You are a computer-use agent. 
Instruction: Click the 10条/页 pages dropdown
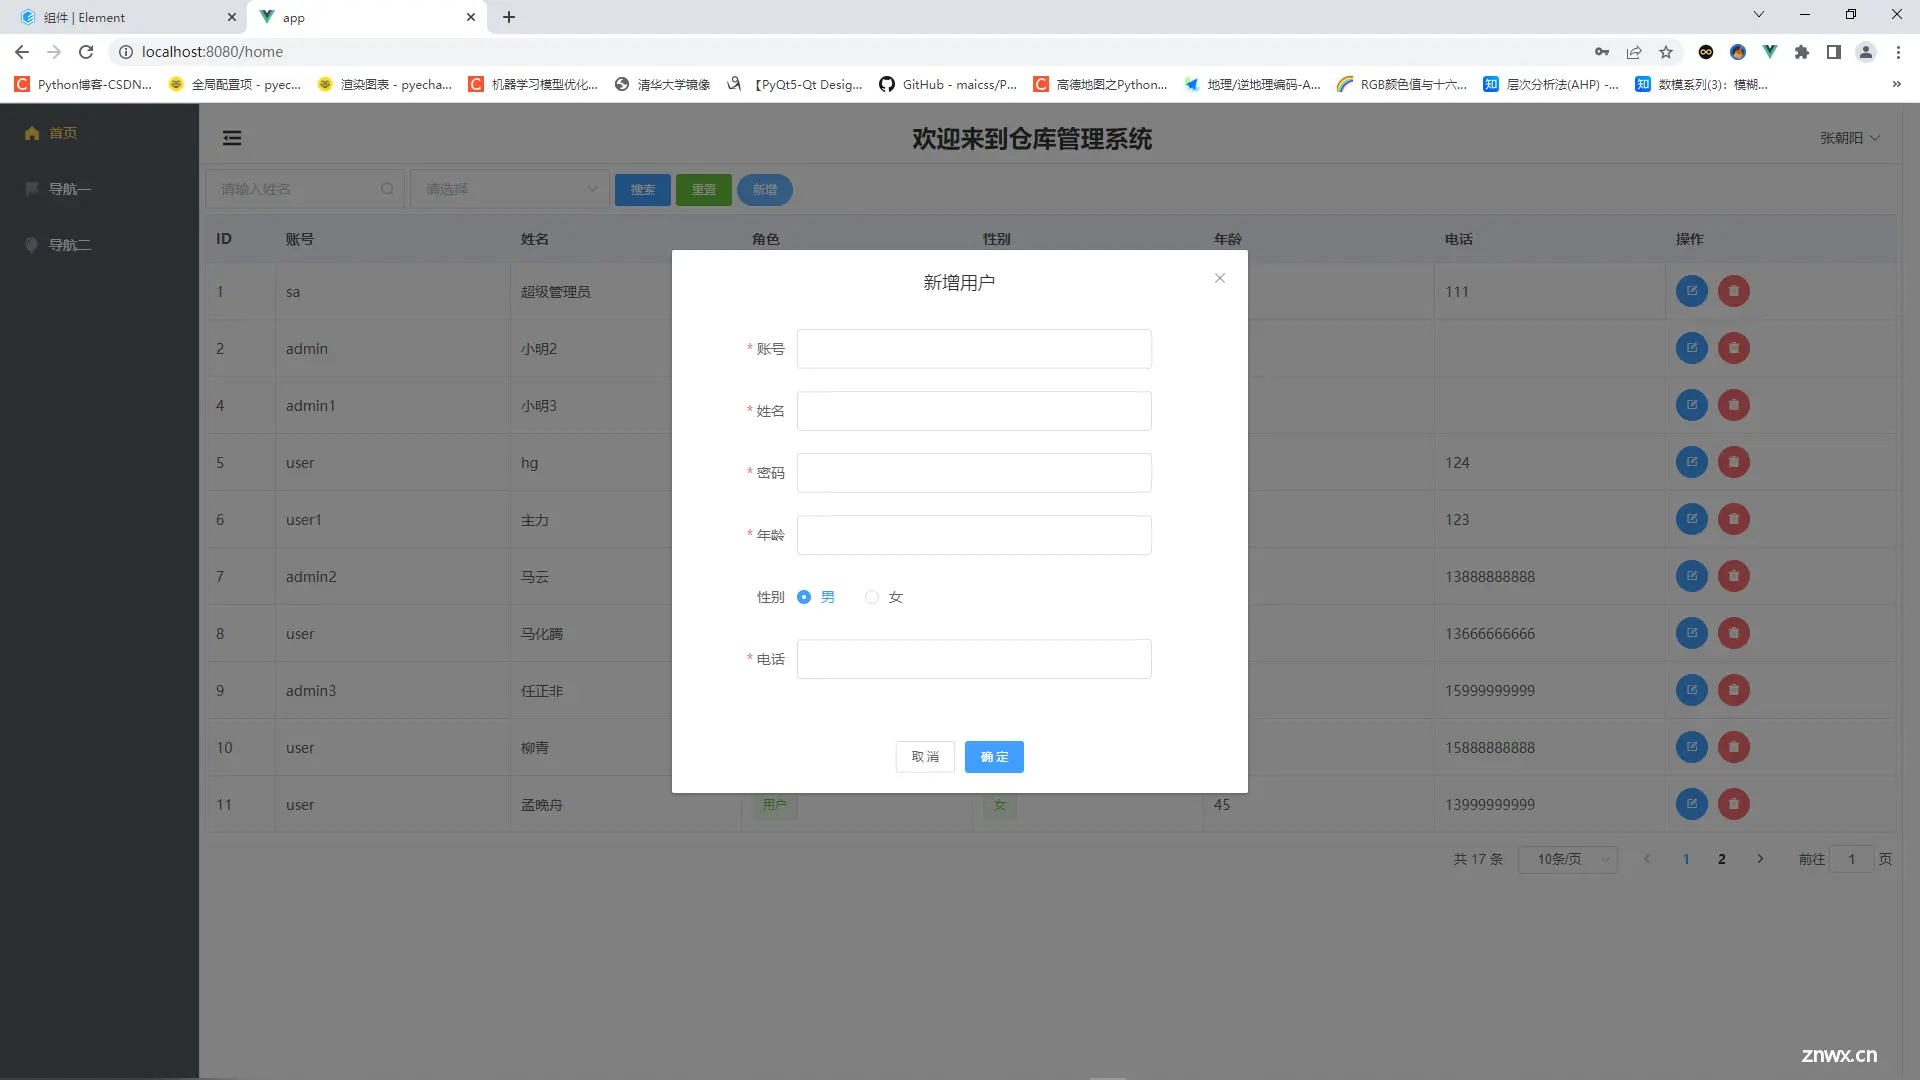(1571, 860)
